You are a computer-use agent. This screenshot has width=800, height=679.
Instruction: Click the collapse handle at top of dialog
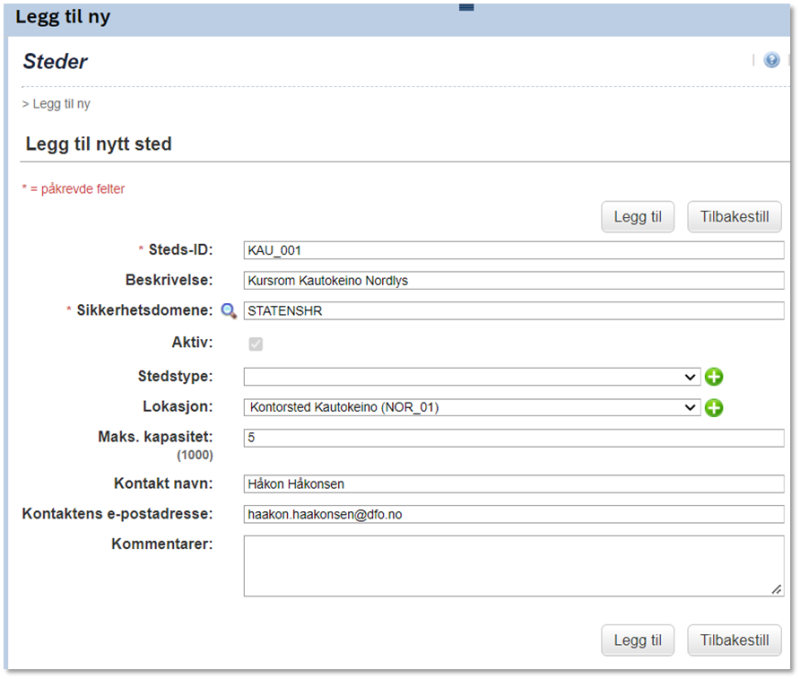[x=466, y=7]
